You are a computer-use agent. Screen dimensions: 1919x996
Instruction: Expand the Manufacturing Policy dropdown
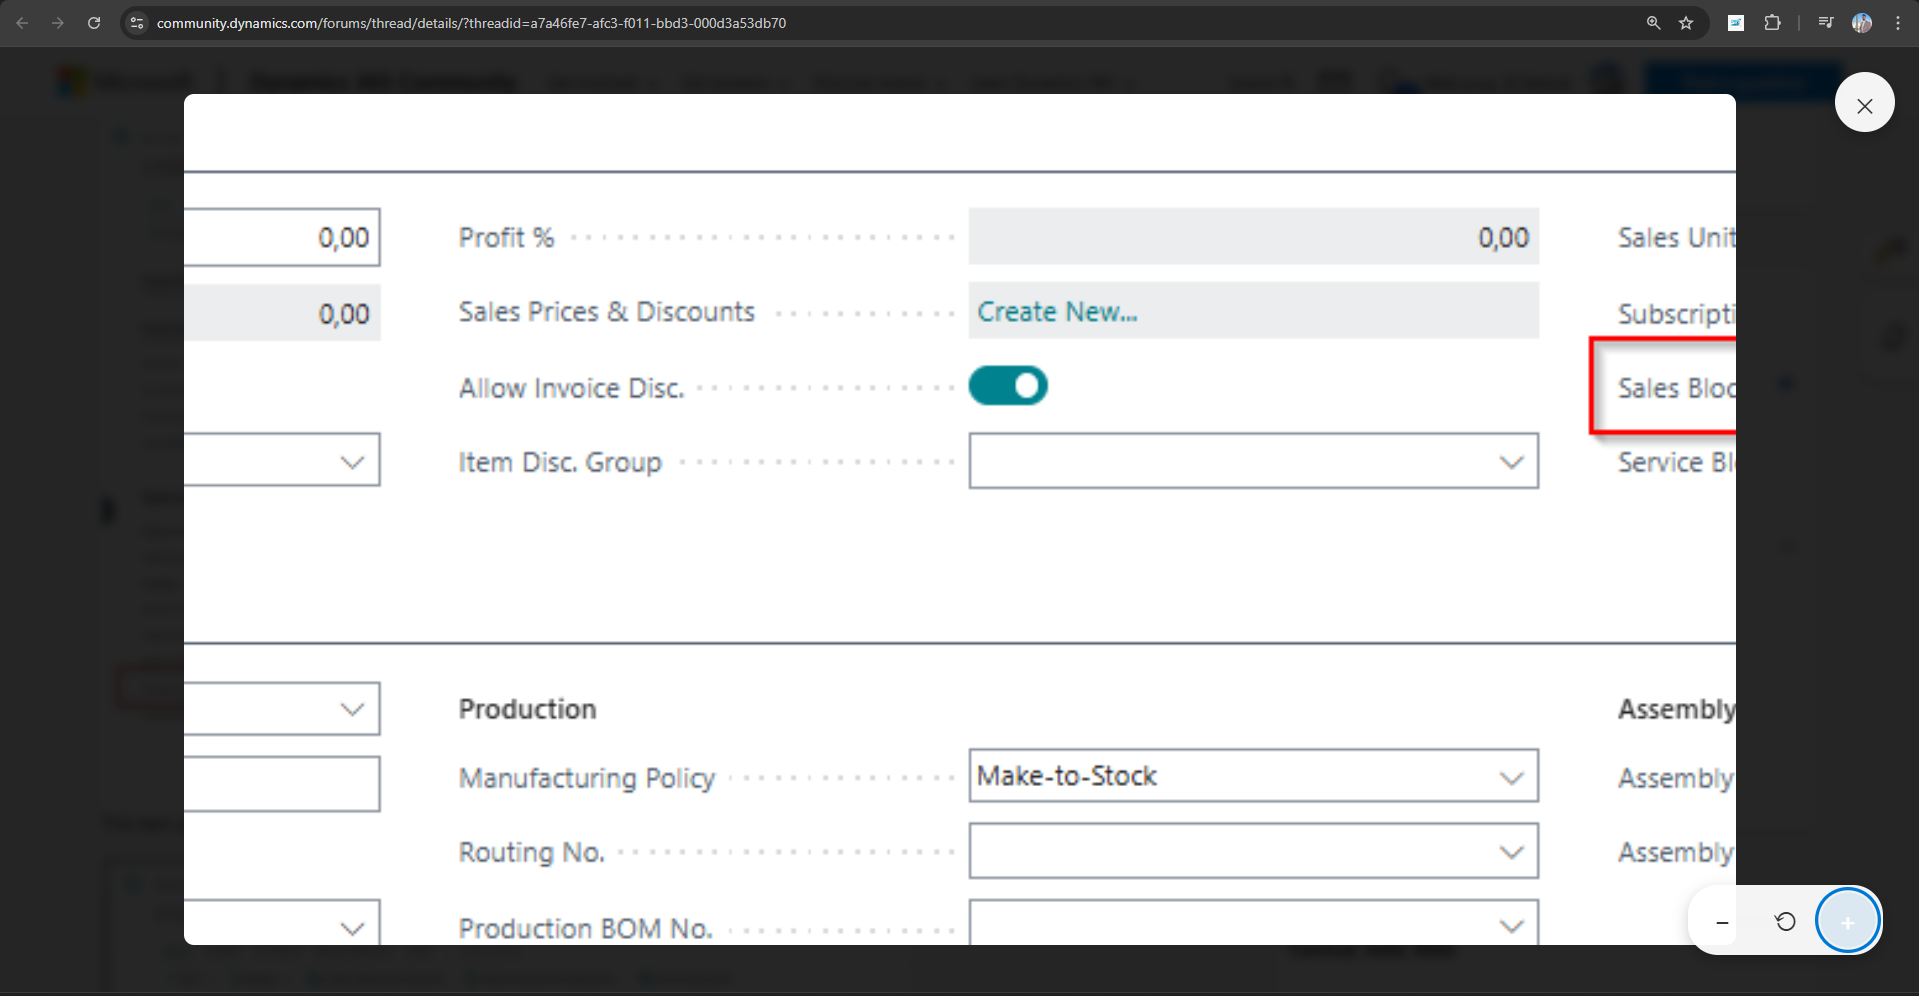1510,776
